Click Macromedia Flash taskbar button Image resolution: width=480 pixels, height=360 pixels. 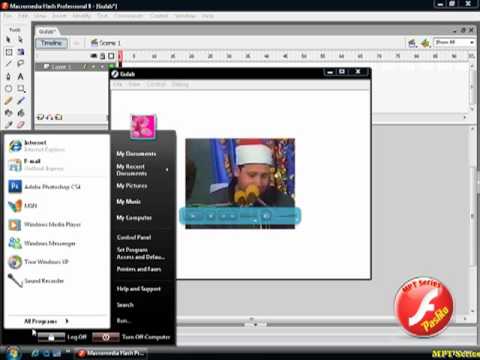coord(110,353)
